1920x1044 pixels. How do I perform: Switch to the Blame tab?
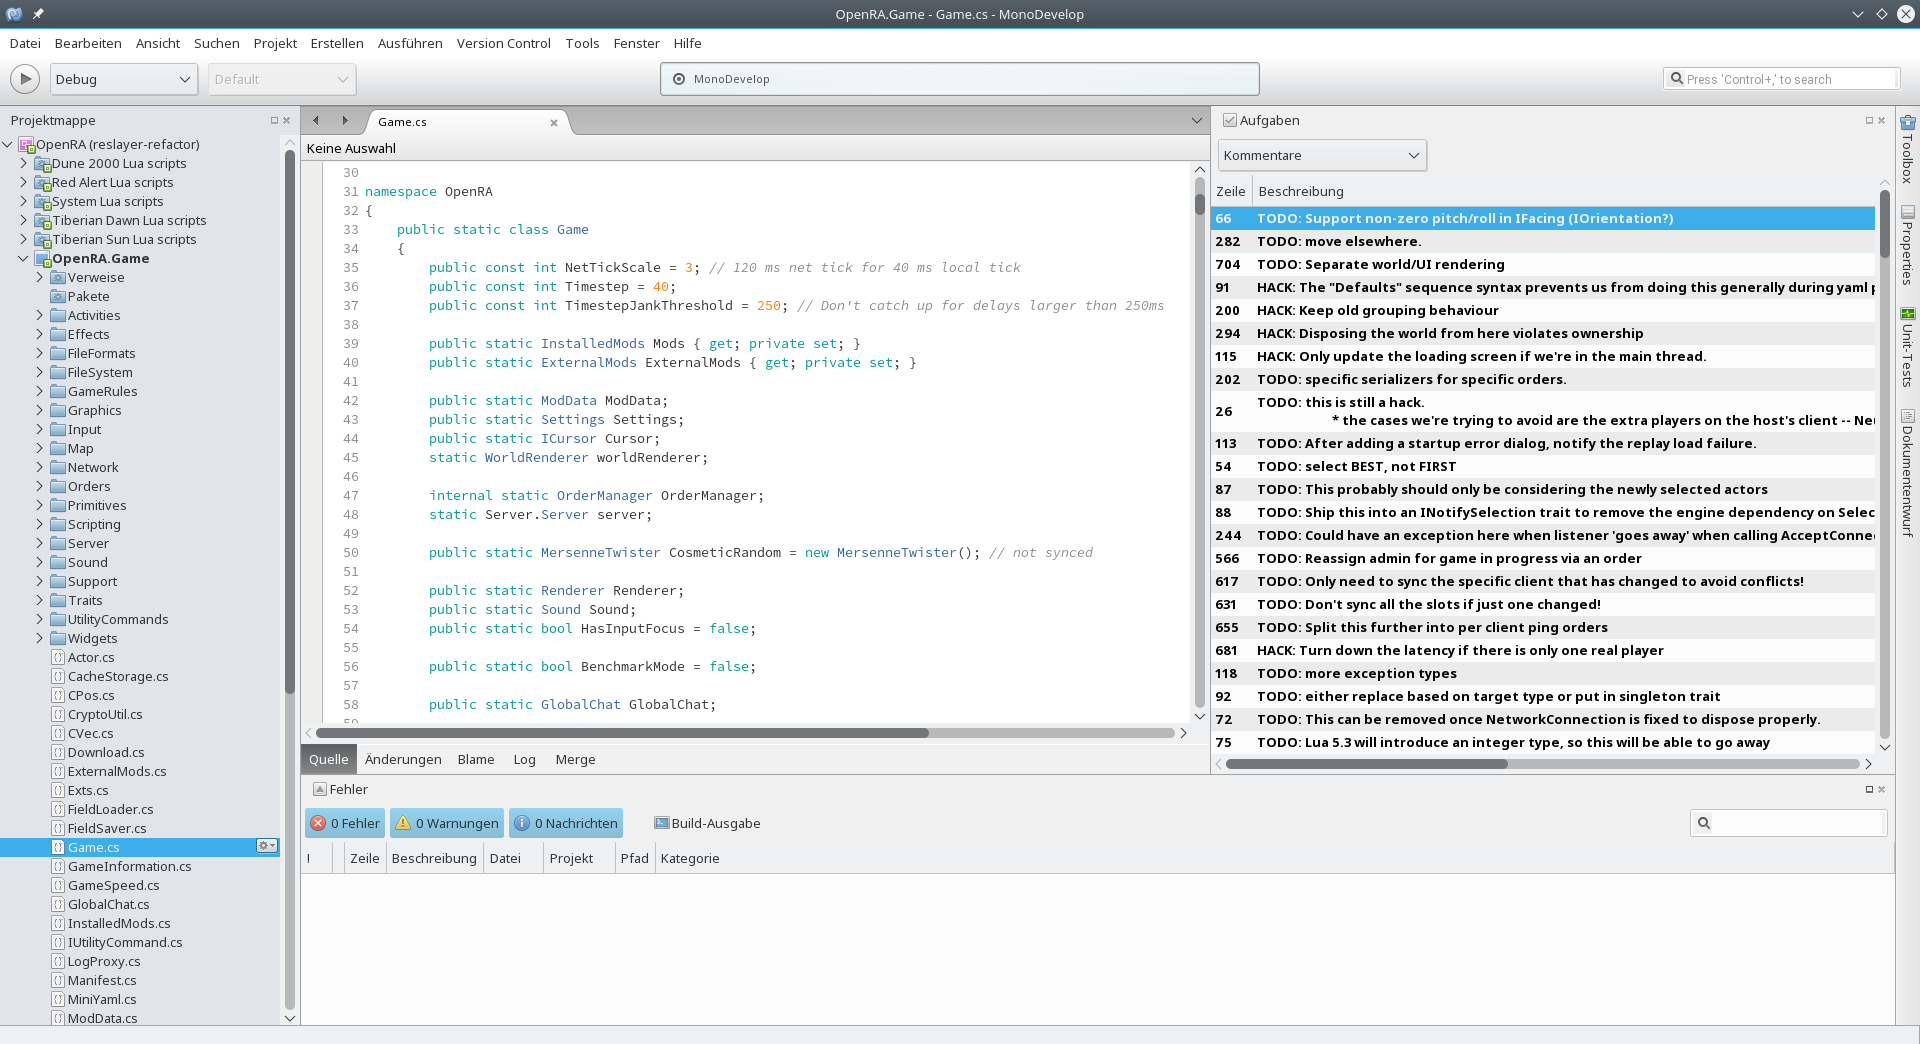(x=476, y=759)
